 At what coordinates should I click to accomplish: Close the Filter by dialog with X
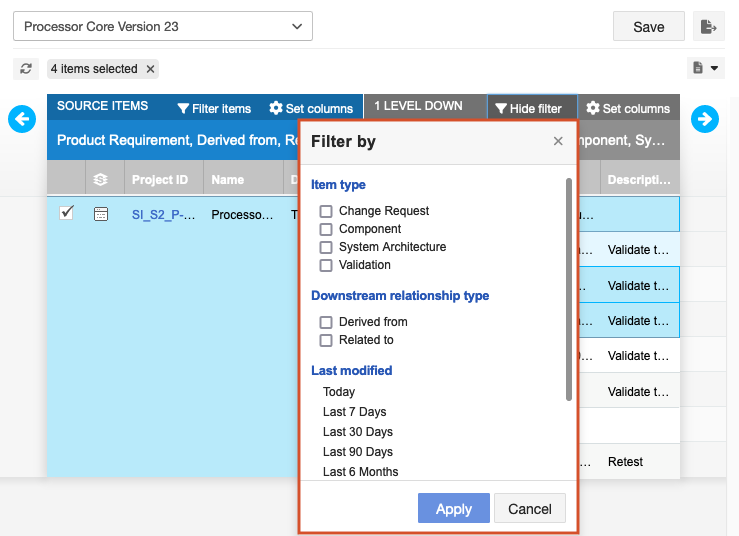(558, 142)
